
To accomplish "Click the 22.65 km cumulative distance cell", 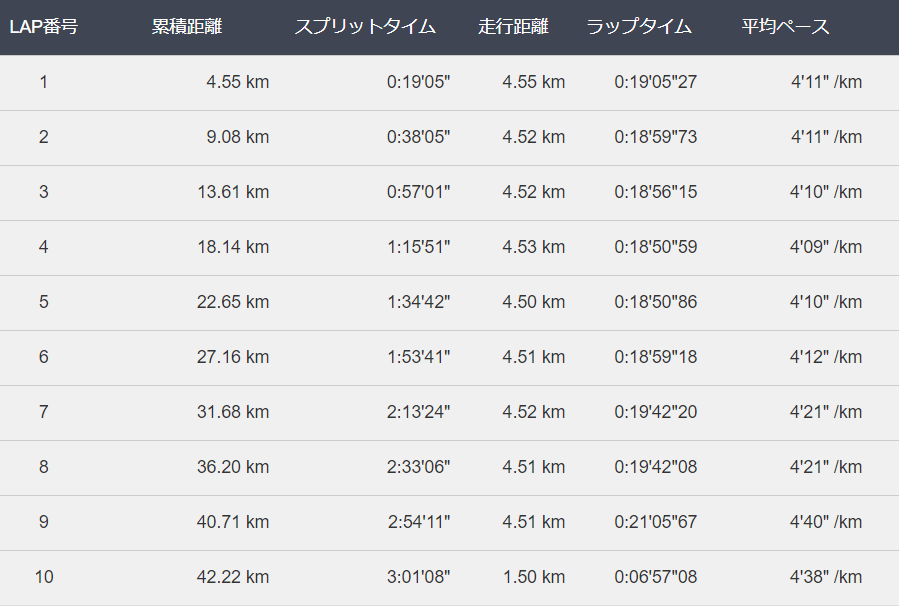I will click(233, 302).
